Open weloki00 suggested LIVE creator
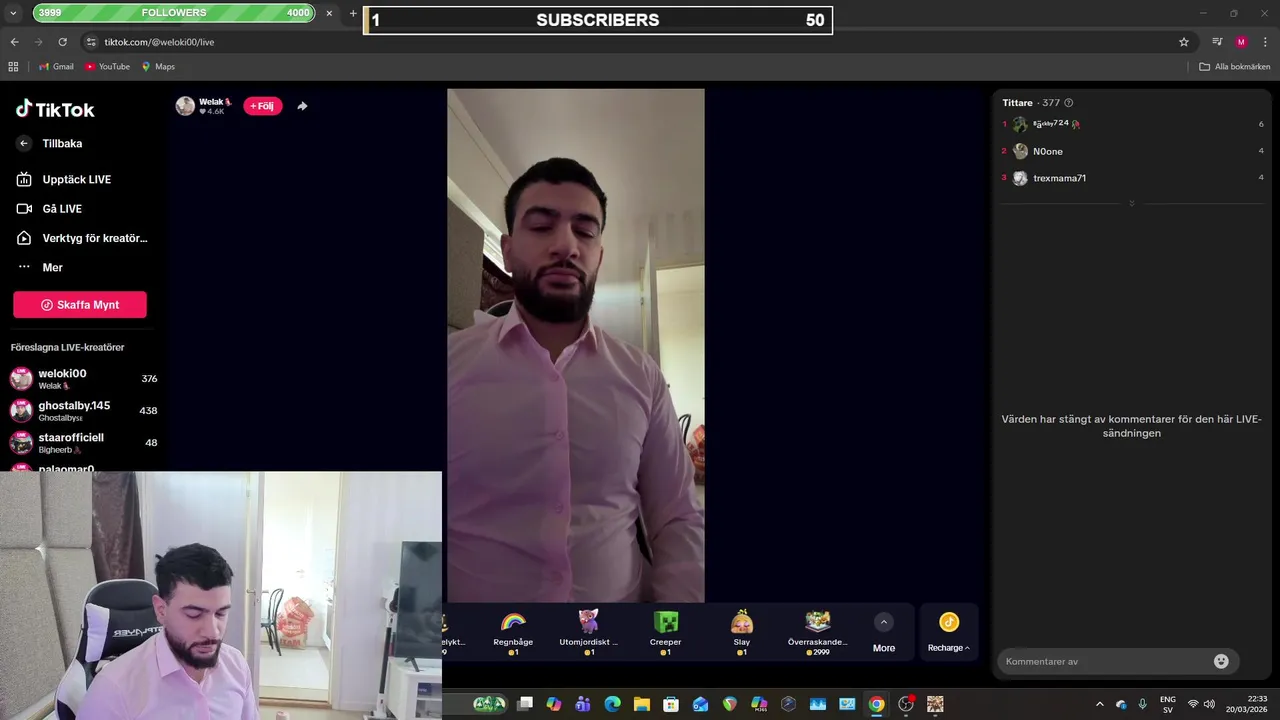 (x=84, y=378)
